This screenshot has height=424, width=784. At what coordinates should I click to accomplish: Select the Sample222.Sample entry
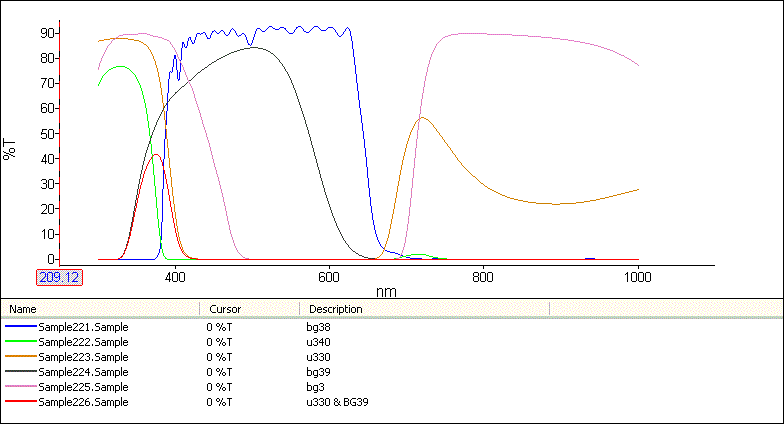pyautogui.click(x=83, y=342)
